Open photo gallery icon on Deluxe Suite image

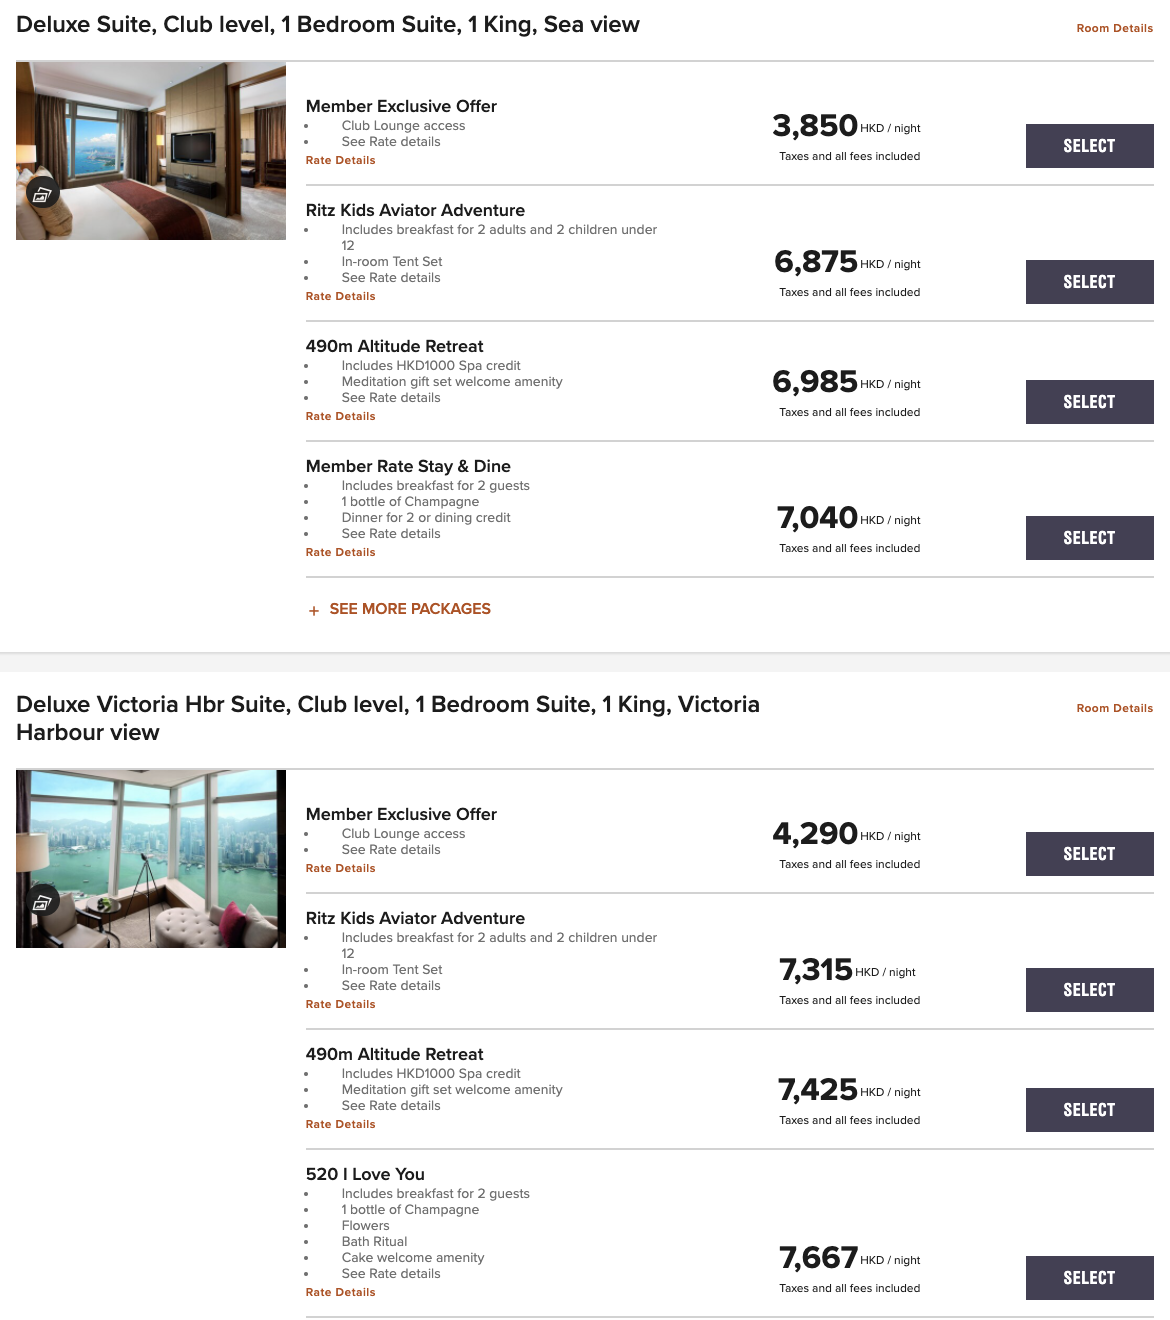click(42, 194)
